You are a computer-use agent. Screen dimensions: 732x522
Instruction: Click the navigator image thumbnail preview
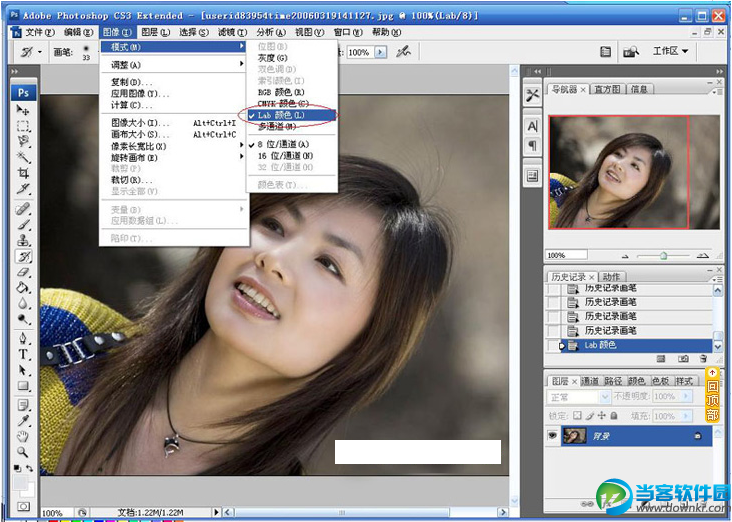pos(619,172)
